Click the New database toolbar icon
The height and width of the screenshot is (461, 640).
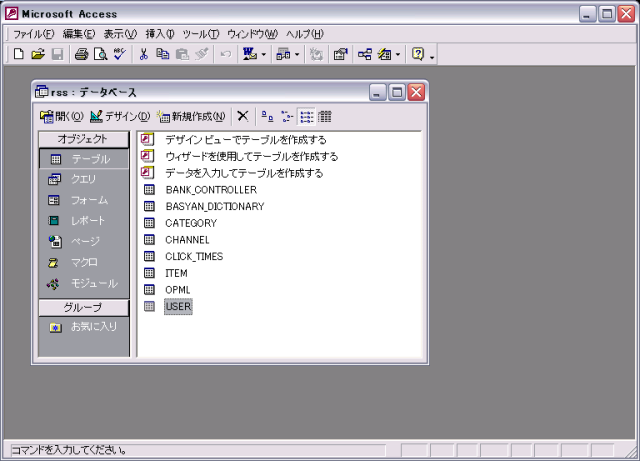tap(18, 54)
